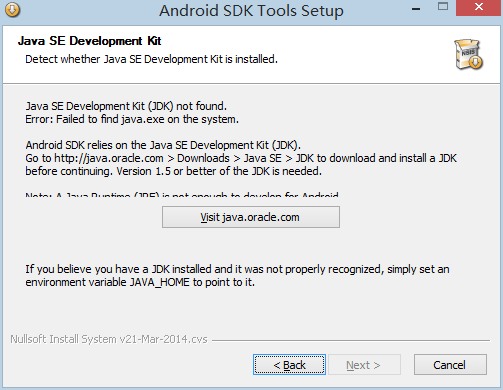The image size is (503, 390).
Task: Click the 'environment variable JAVA_HOME' line
Action: point(140,282)
